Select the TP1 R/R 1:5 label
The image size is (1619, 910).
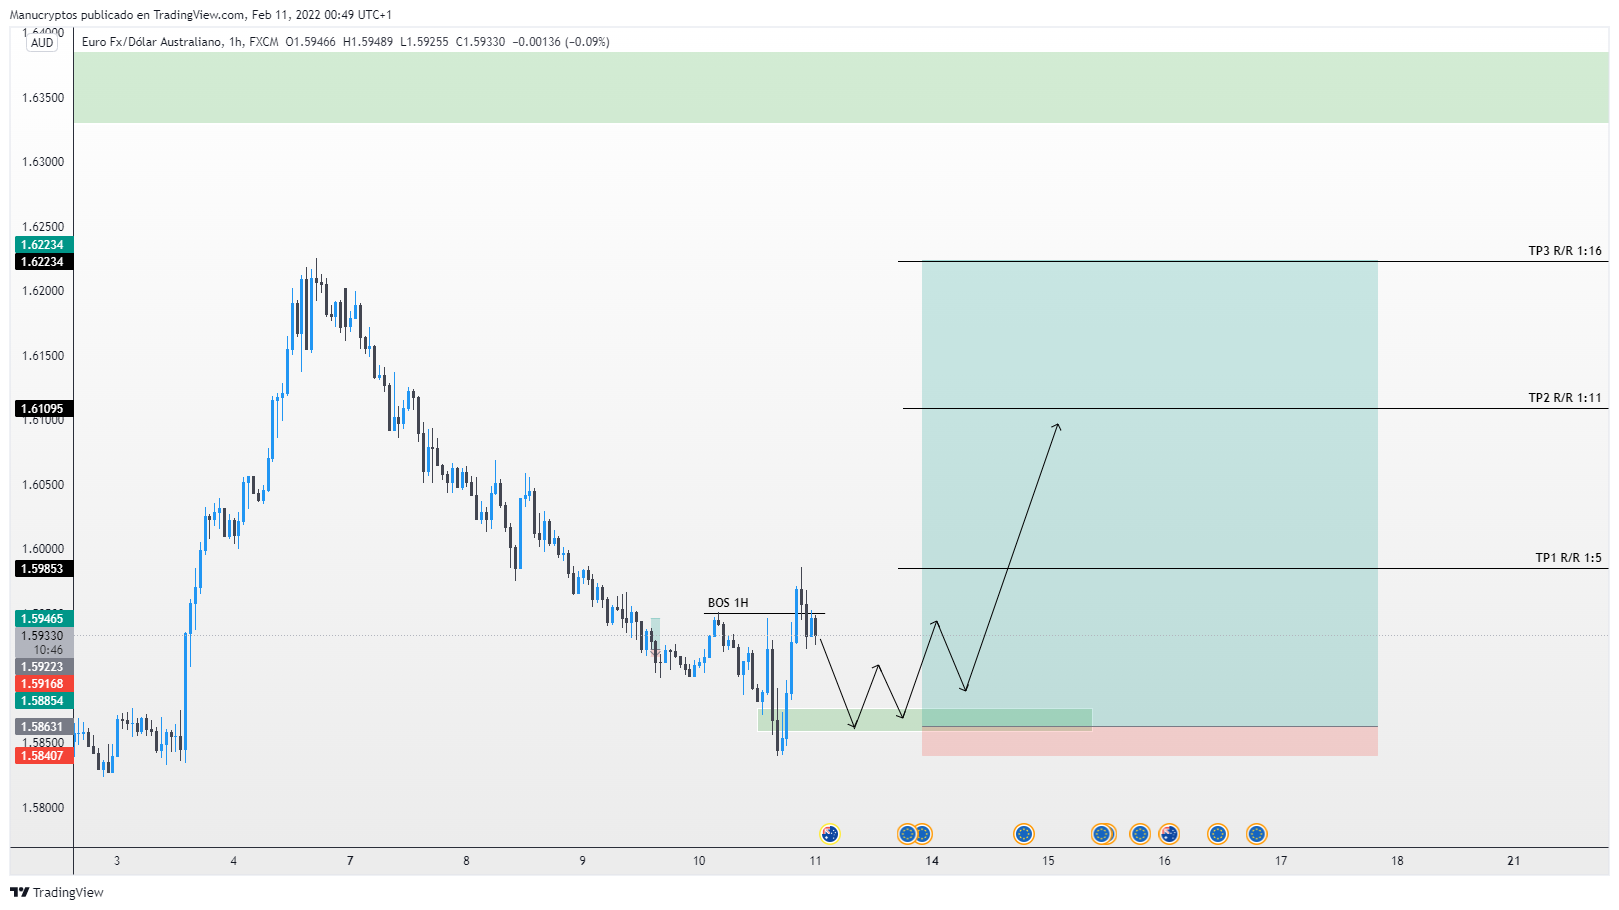1568,558
